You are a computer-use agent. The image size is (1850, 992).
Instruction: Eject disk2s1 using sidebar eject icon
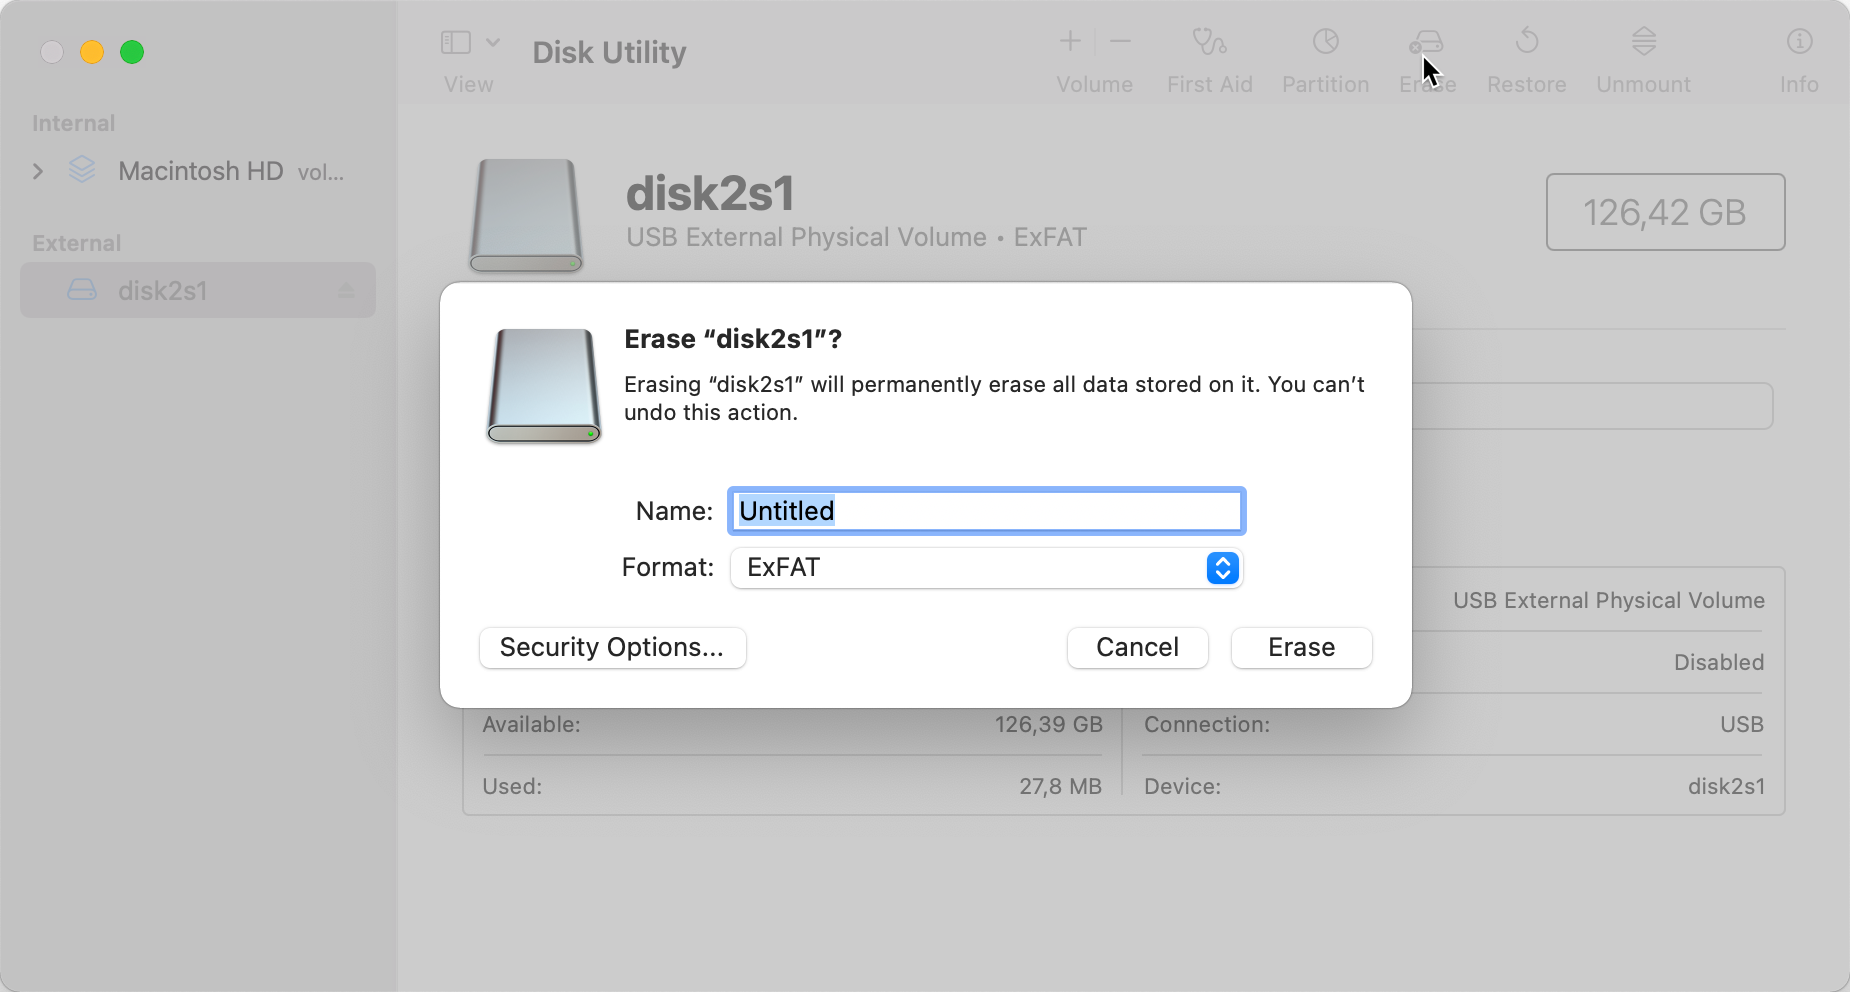pyautogui.click(x=347, y=291)
